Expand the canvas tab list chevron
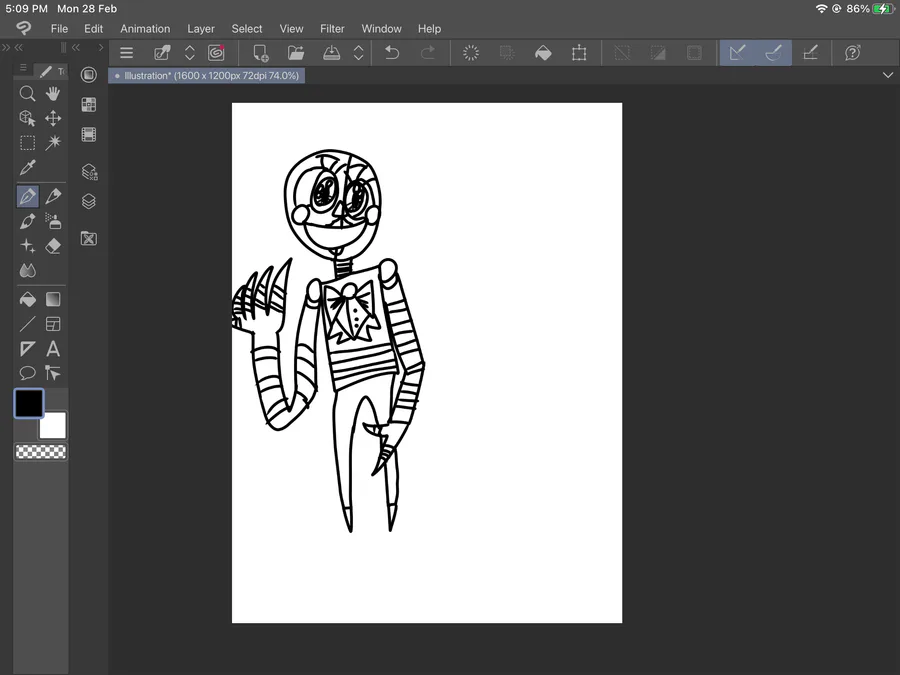The width and height of the screenshot is (900, 675). click(888, 75)
